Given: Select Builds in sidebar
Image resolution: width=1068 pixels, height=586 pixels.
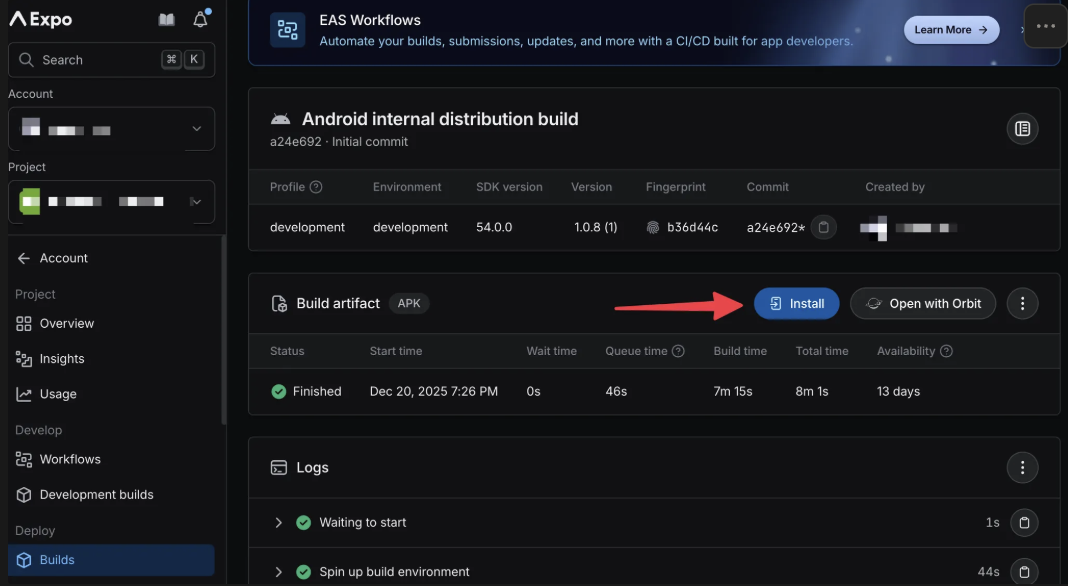Looking at the screenshot, I should [x=111, y=560].
